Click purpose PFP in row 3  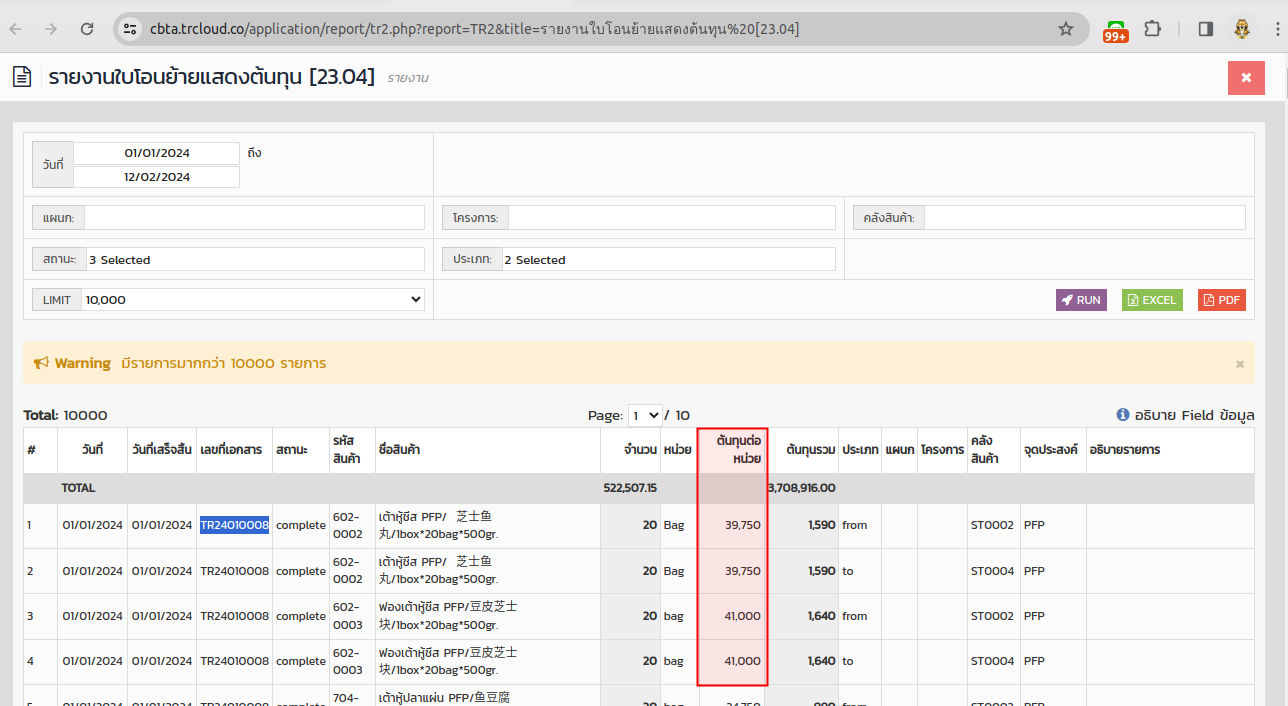(1034, 616)
